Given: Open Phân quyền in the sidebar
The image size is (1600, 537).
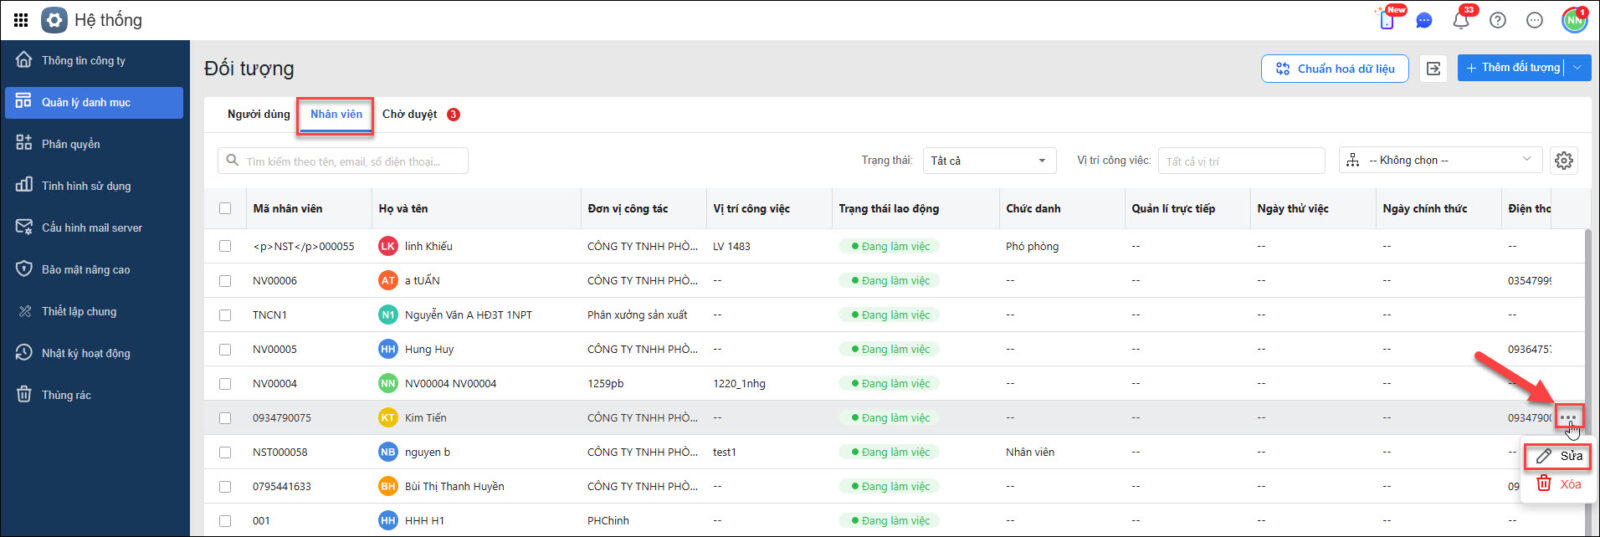Looking at the screenshot, I should tap(70, 144).
